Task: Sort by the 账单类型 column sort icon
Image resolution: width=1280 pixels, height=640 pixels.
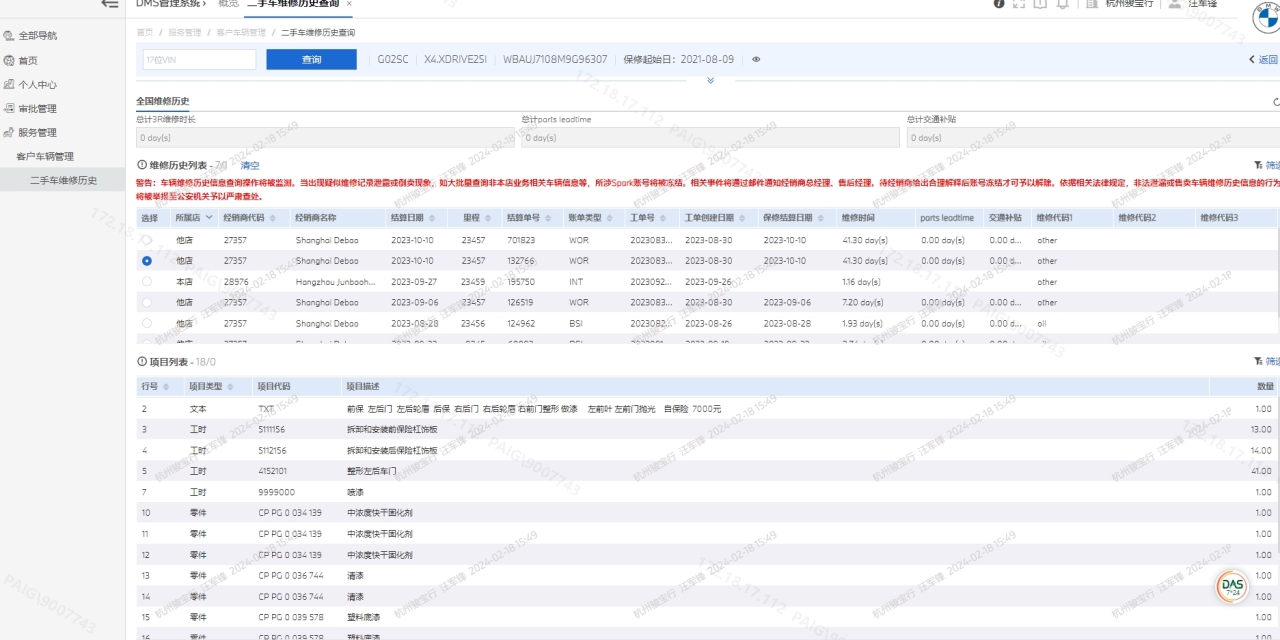Action: [610, 217]
